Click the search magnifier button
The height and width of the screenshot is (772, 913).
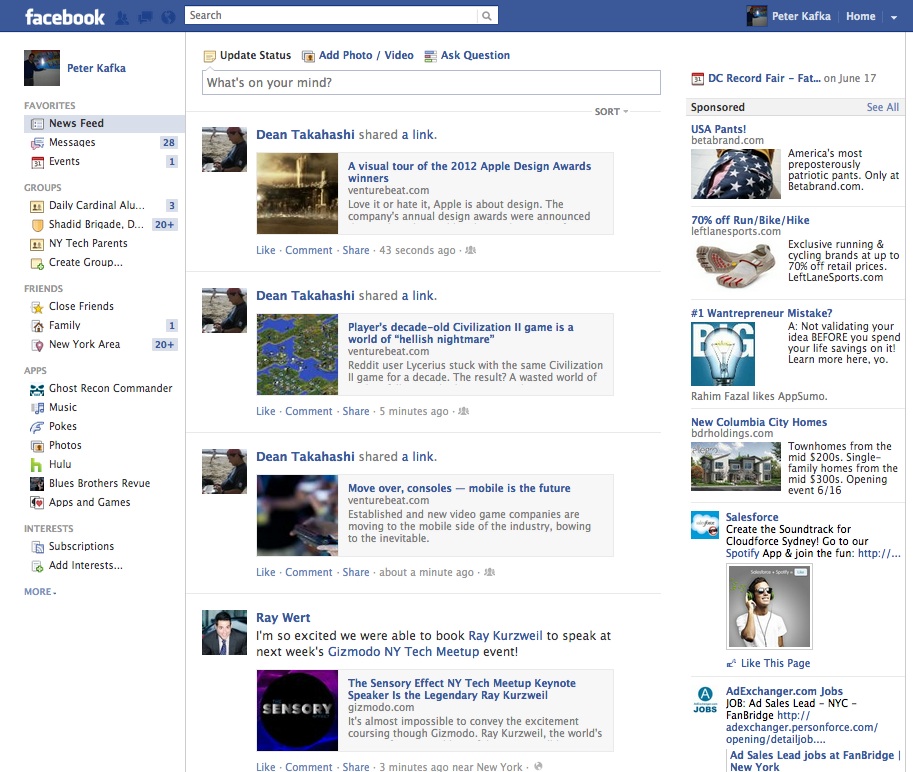[487, 16]
